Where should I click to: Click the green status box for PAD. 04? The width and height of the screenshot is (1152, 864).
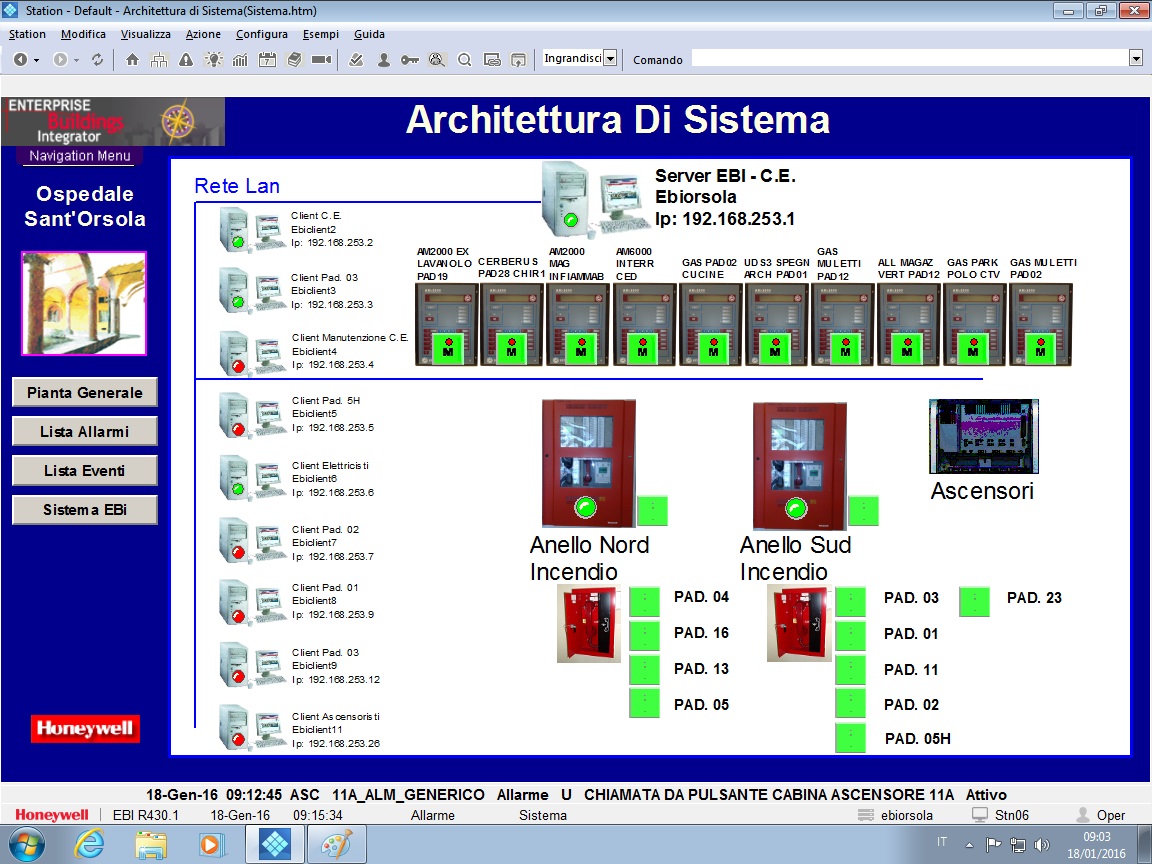point(644,599)
